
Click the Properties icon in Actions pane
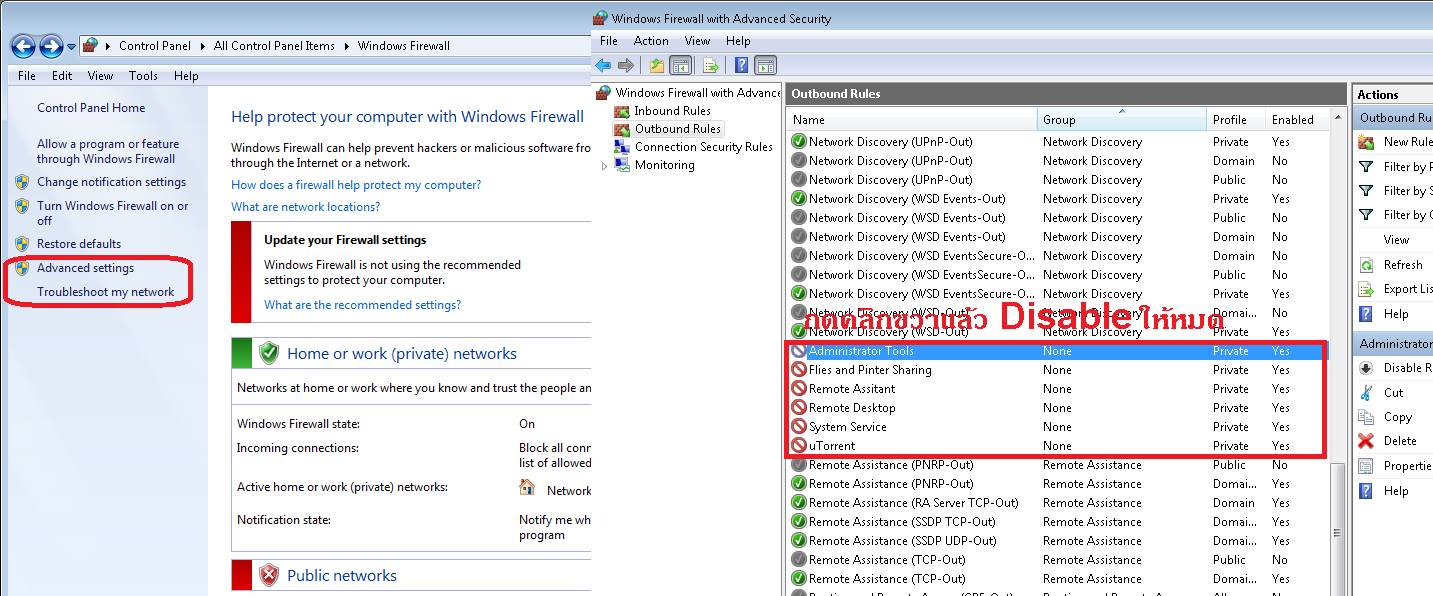[x=1366, y=466]
